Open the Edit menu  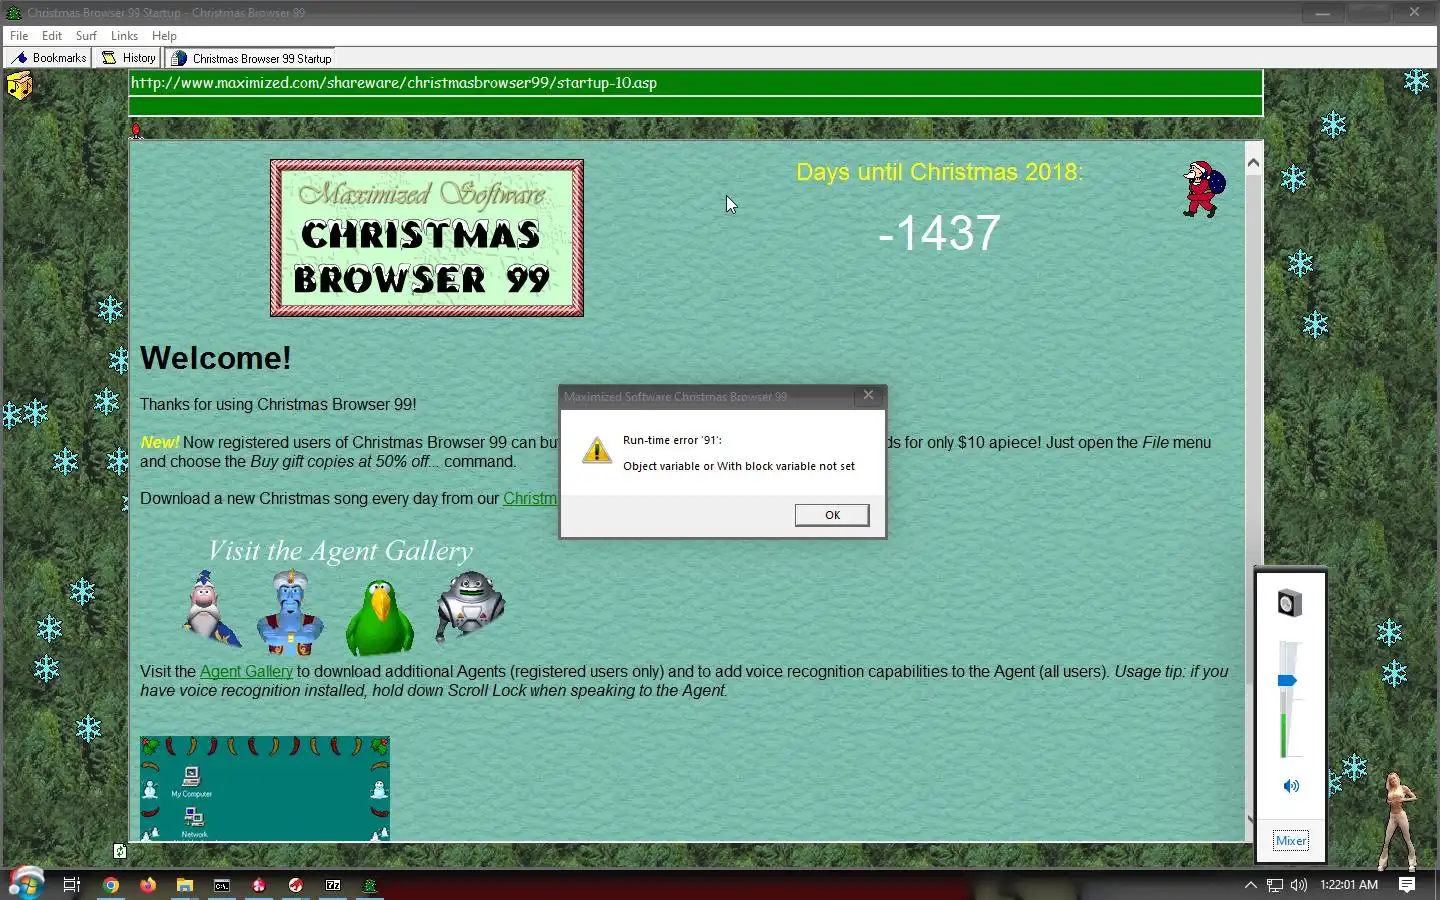point(52,36)
